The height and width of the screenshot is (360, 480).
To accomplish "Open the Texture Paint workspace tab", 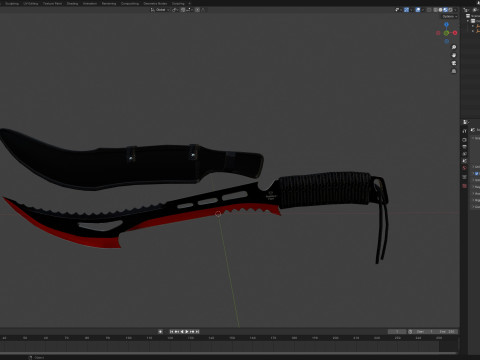I will coord(52,3).
